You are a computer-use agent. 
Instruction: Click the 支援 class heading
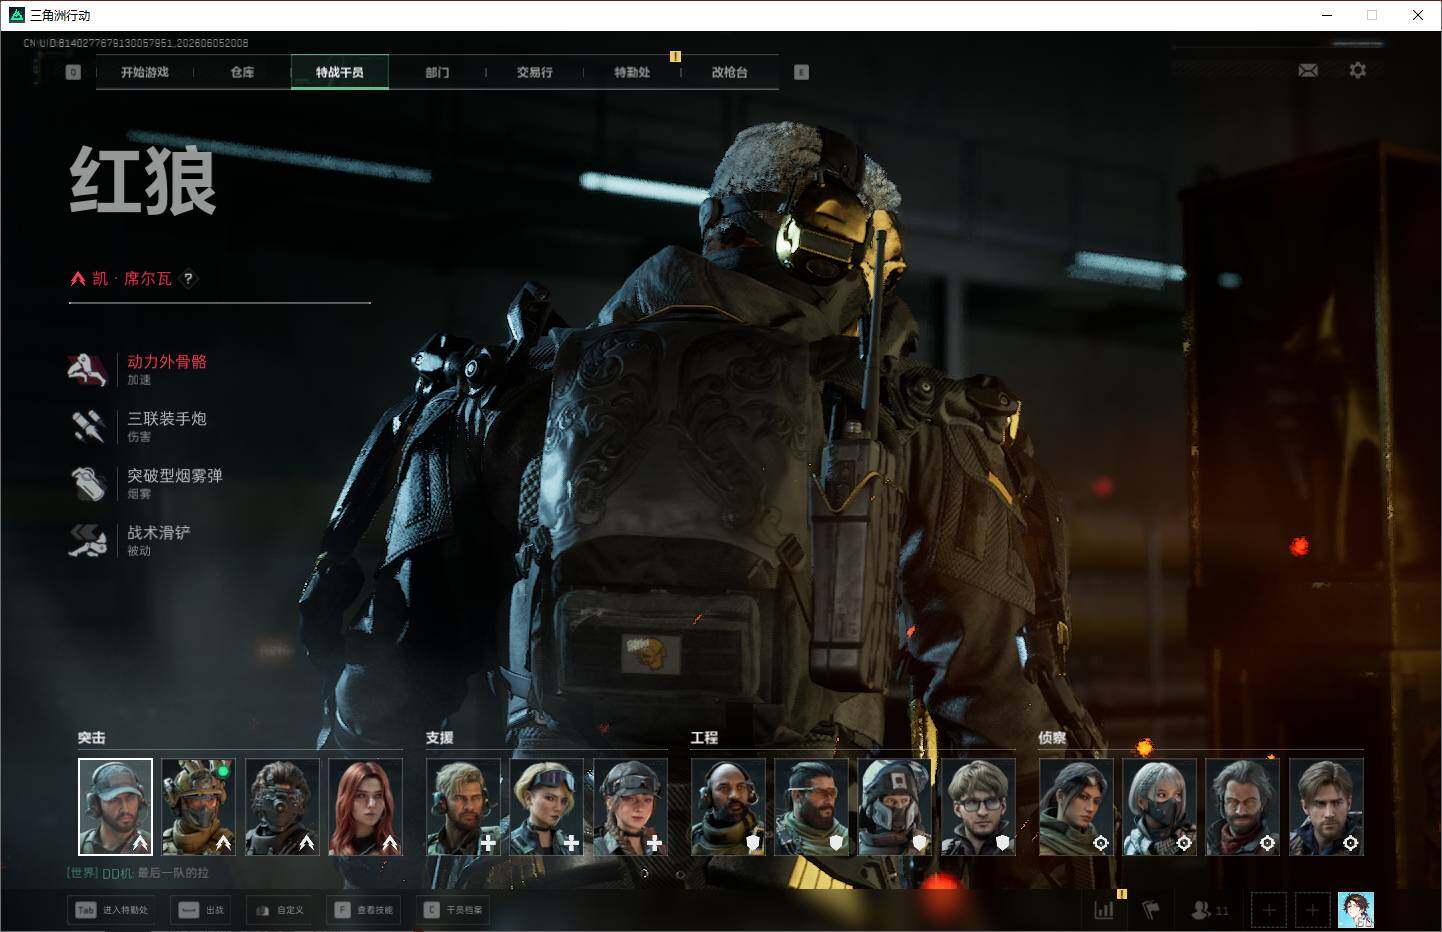click(x=440, y=738)
